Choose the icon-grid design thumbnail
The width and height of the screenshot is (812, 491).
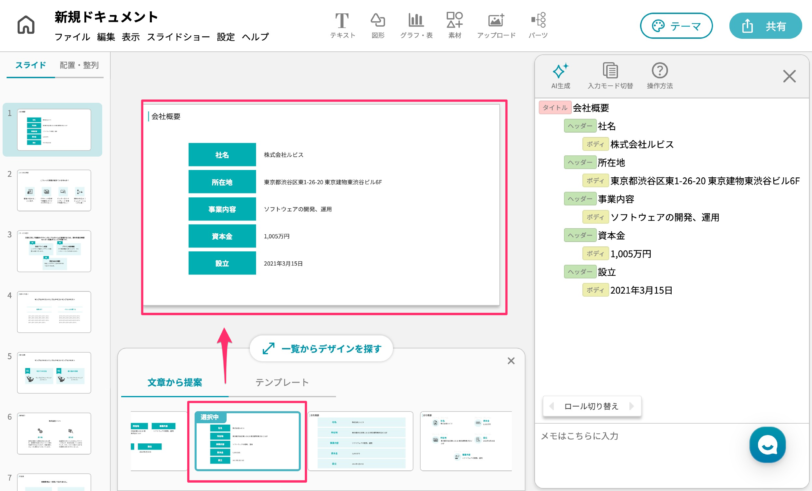(466, 441)
